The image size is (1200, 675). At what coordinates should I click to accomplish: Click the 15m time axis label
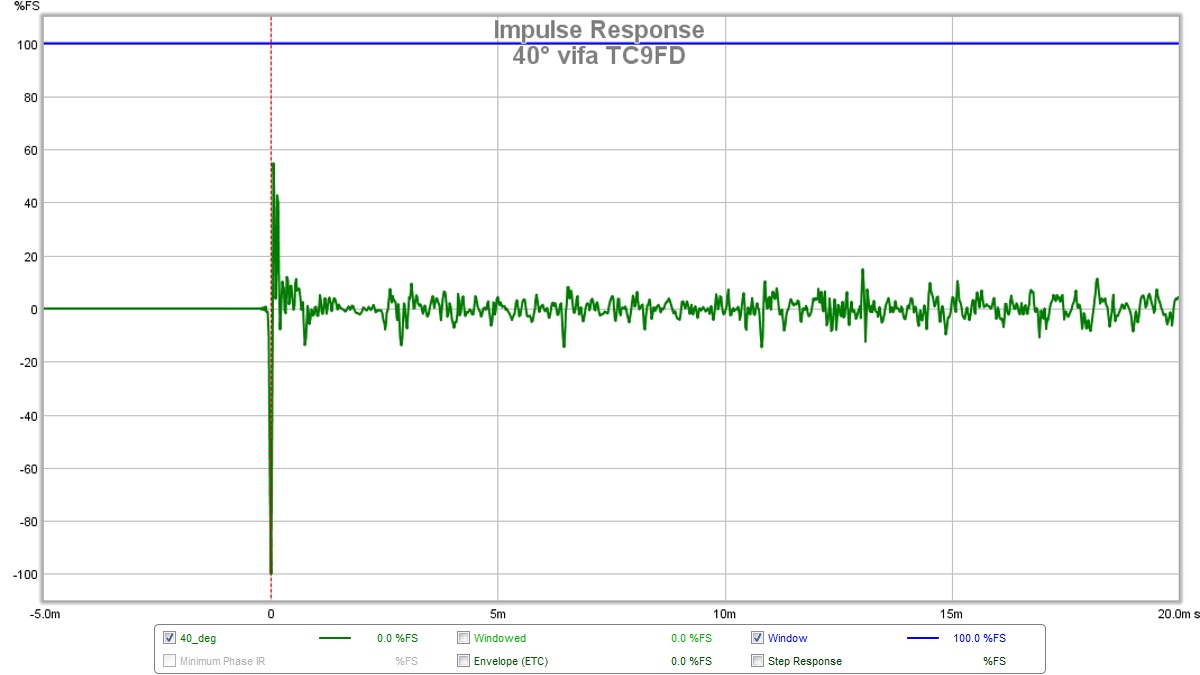pyautogui.click(x=951, y=612)
